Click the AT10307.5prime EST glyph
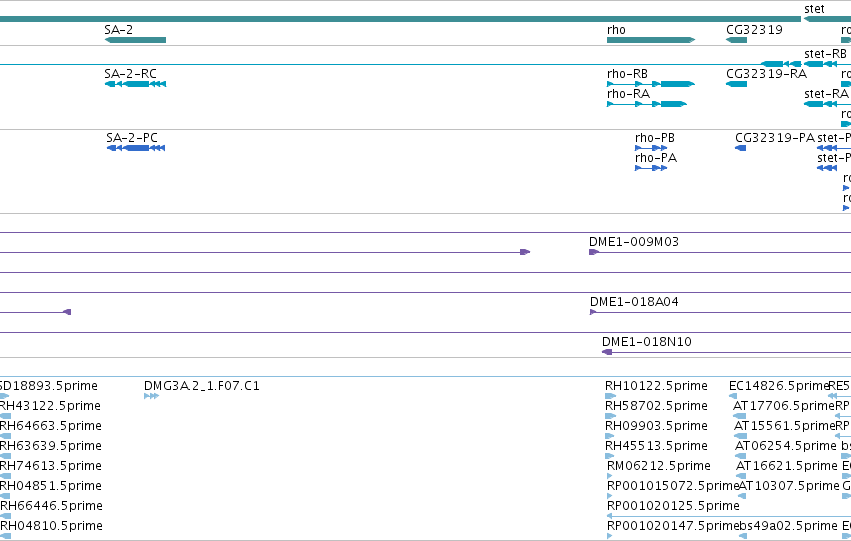The image size is (851, 541). [x=742, y=496]
